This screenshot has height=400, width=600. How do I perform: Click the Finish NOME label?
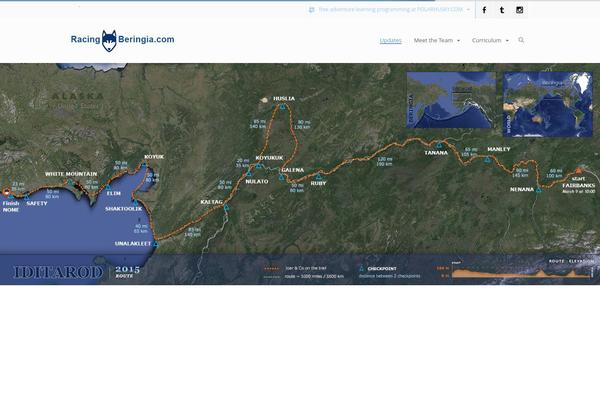tap(11, 207)
